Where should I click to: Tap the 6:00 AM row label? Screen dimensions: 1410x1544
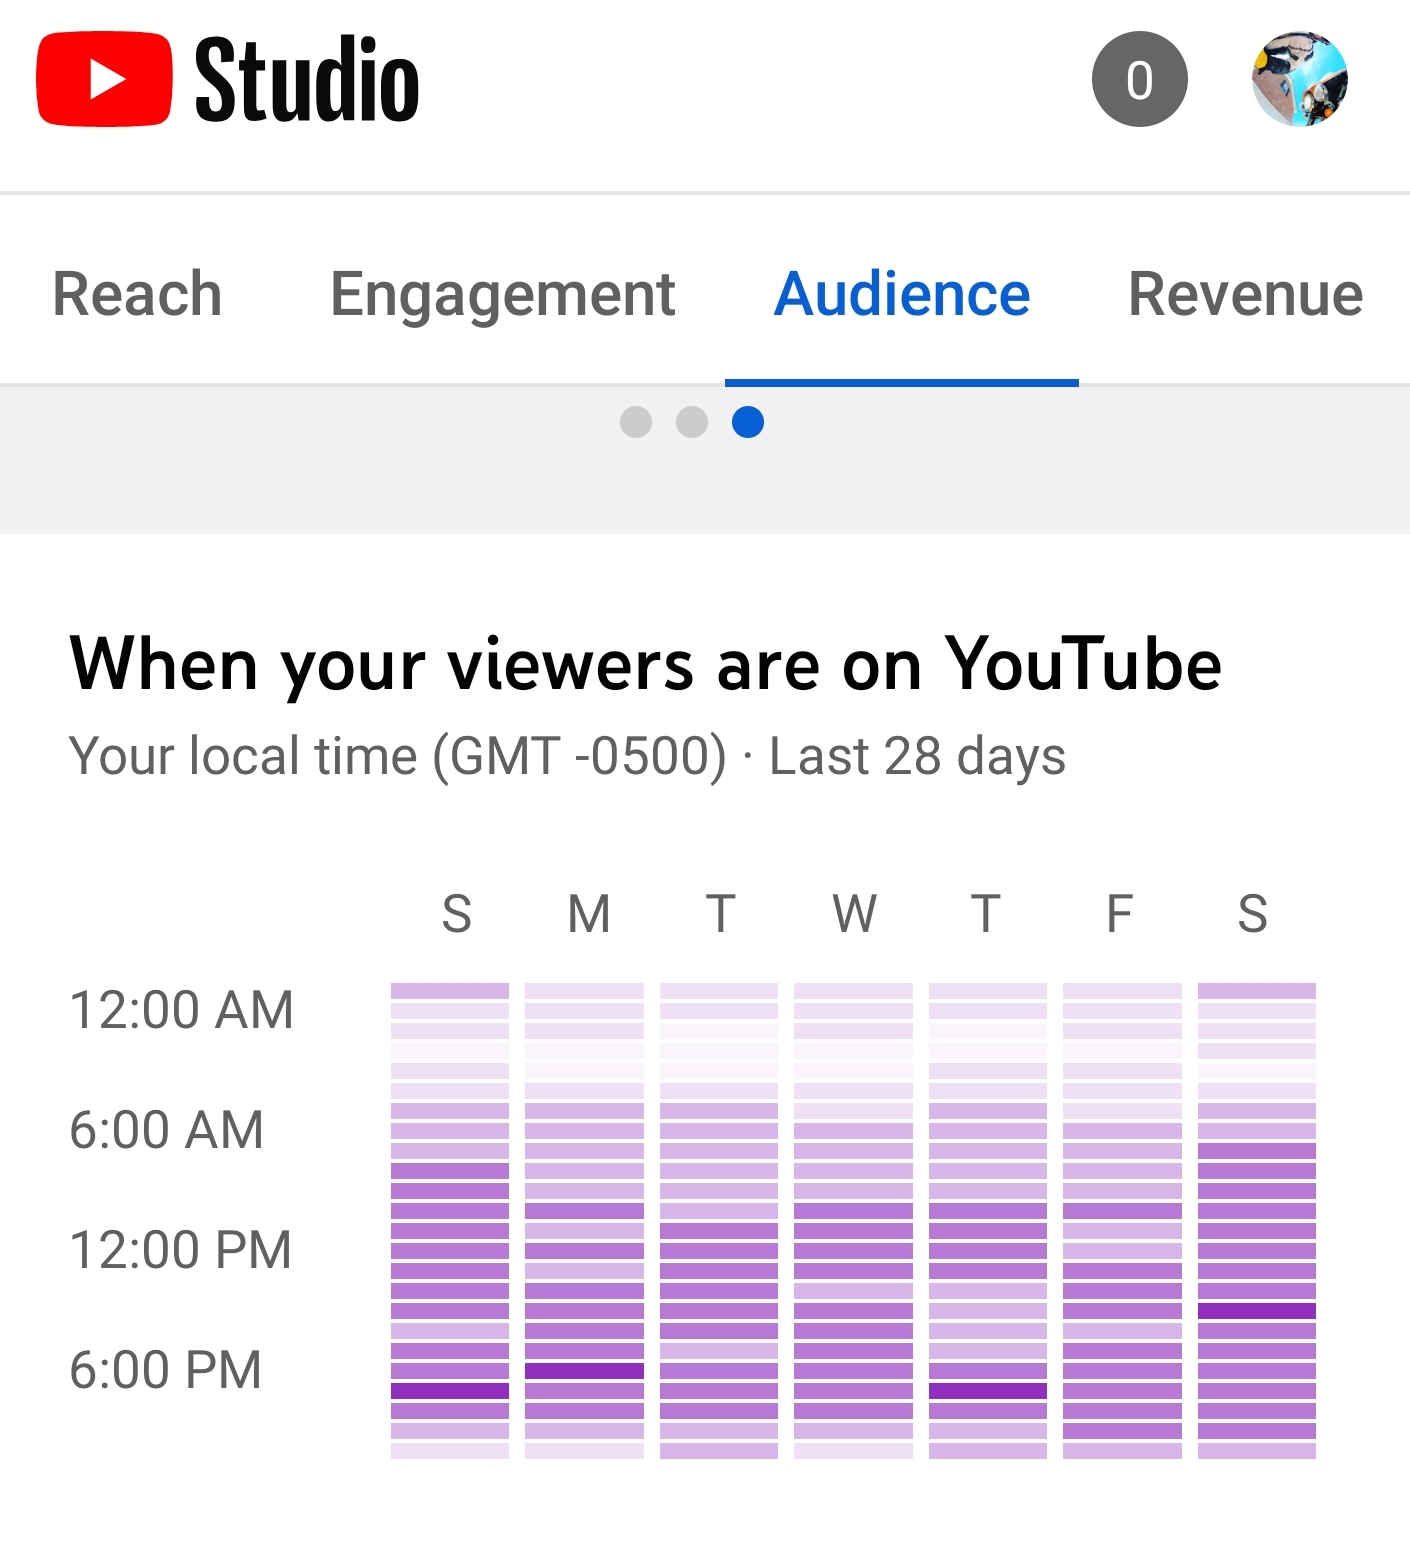pyautogui.click(x=166, y=1130)
